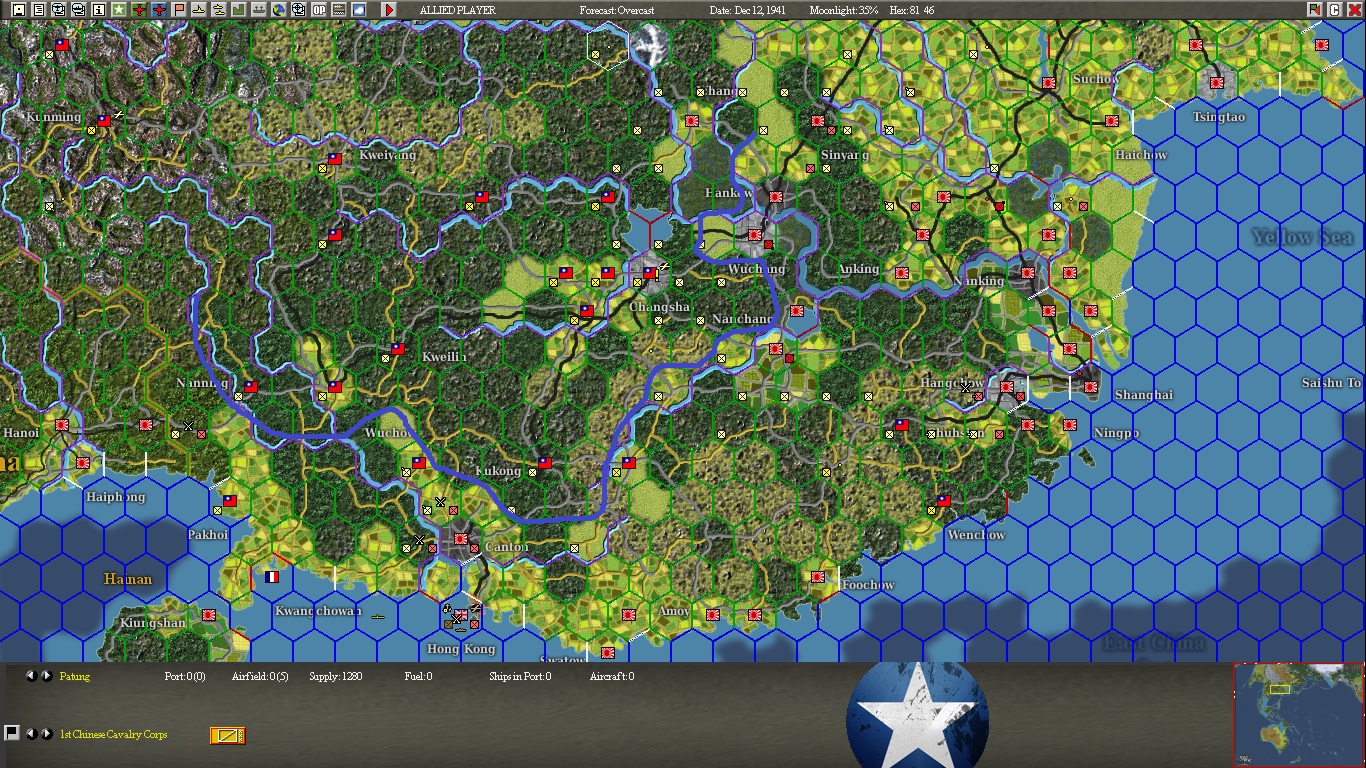Click the 'Supply: 1280' readout
Screen dimensions: 1366x768
click(336, 677)
